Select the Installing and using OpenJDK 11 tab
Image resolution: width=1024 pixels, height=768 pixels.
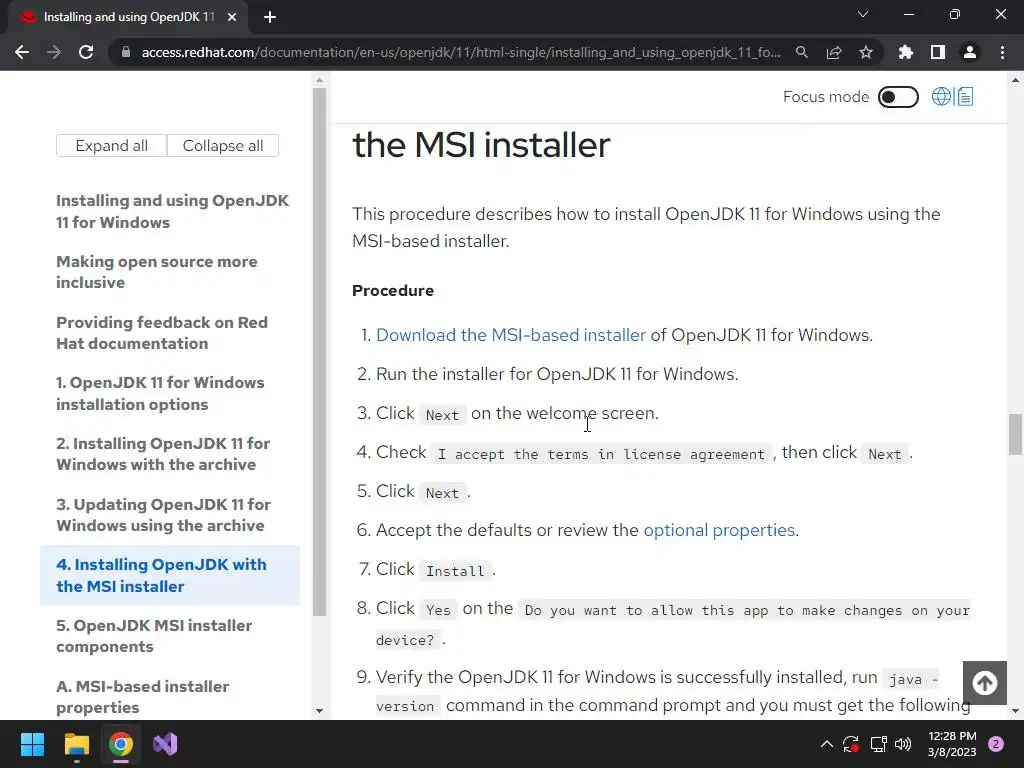tap(129, 17)
